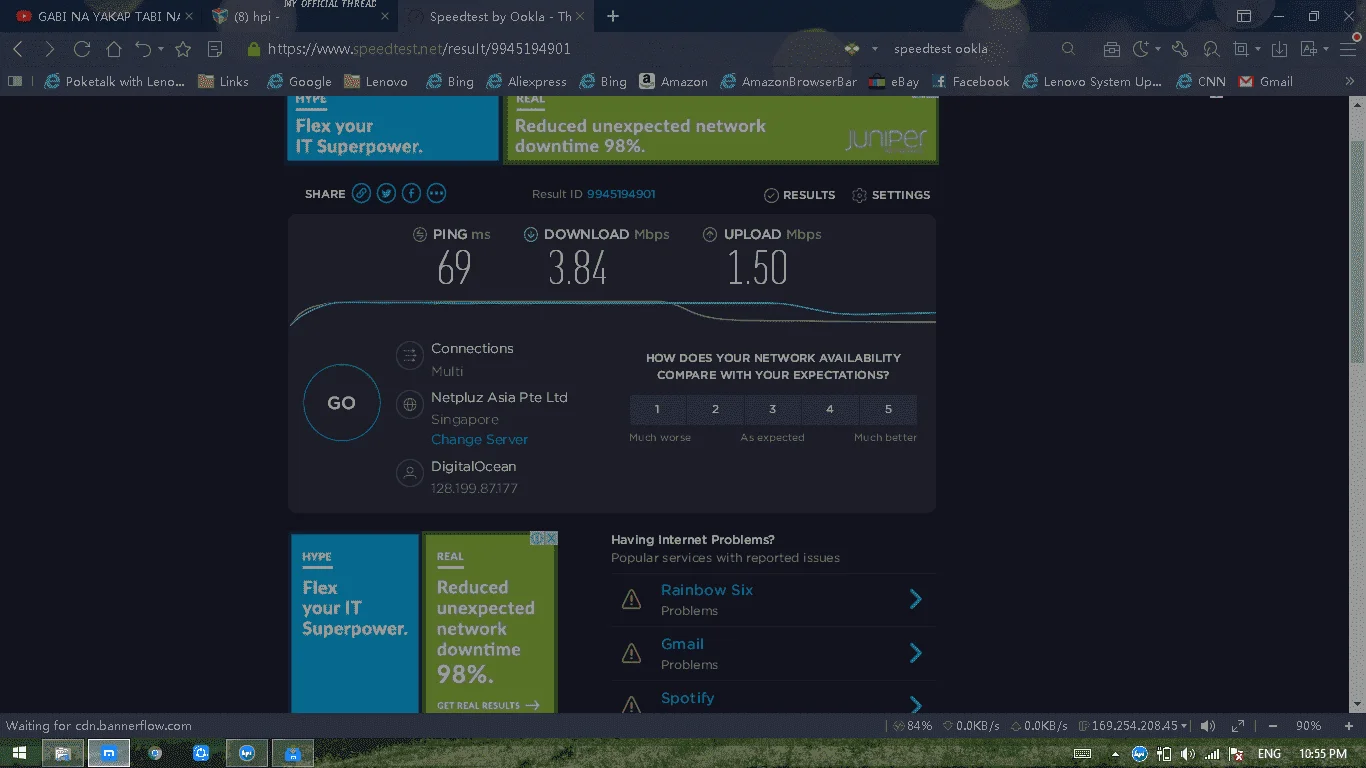Rate network availability 5
This screenshot has height=768, width=1366.
click(888, 409)
